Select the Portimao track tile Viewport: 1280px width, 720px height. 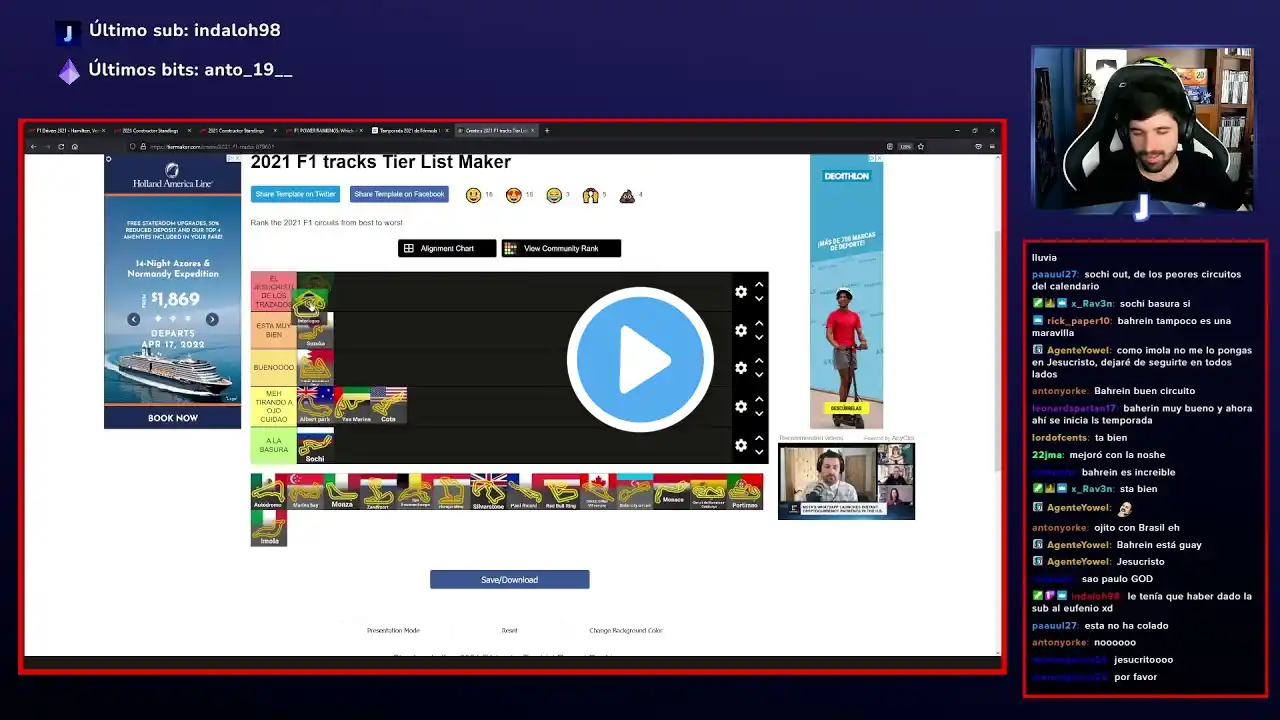pos(745,492)
